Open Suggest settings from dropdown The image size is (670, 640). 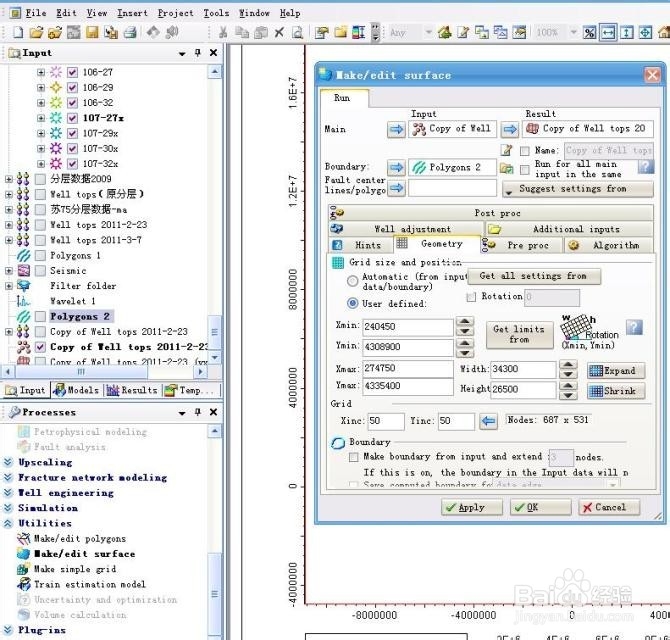[577, 189]
